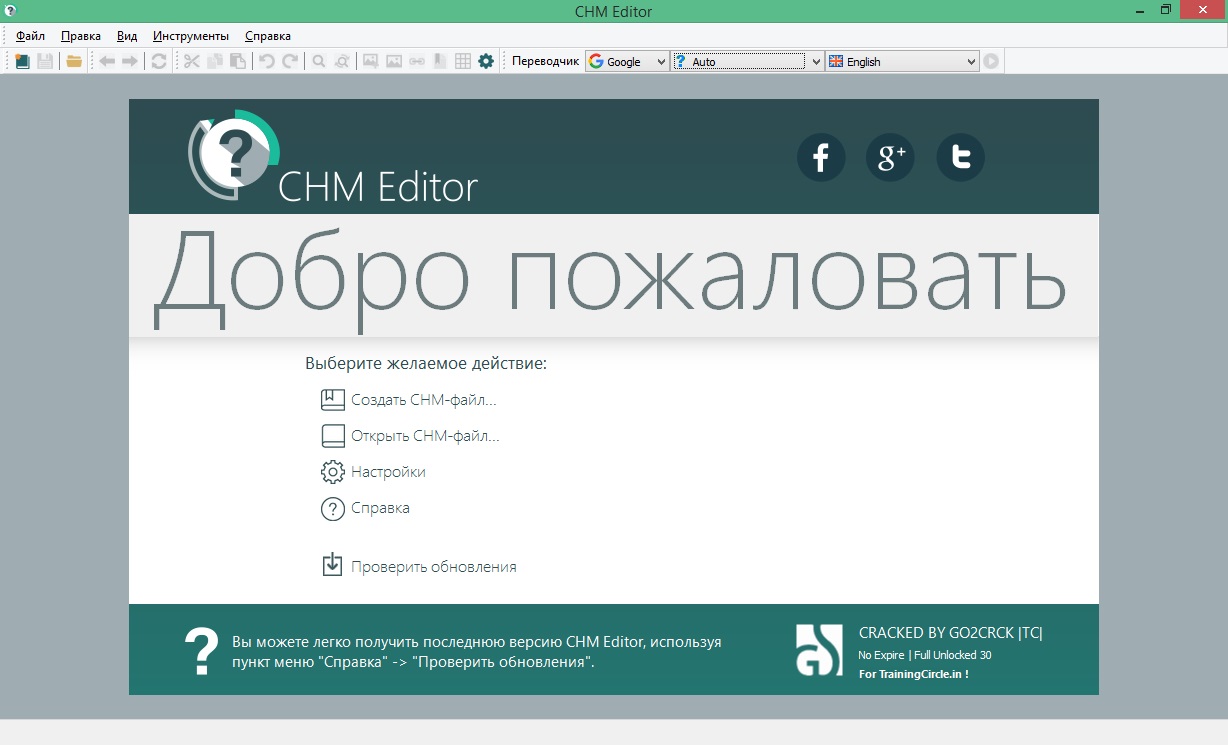Click the Проверить обновления link
Viewport: 1228px width, 745px height.
418,566
